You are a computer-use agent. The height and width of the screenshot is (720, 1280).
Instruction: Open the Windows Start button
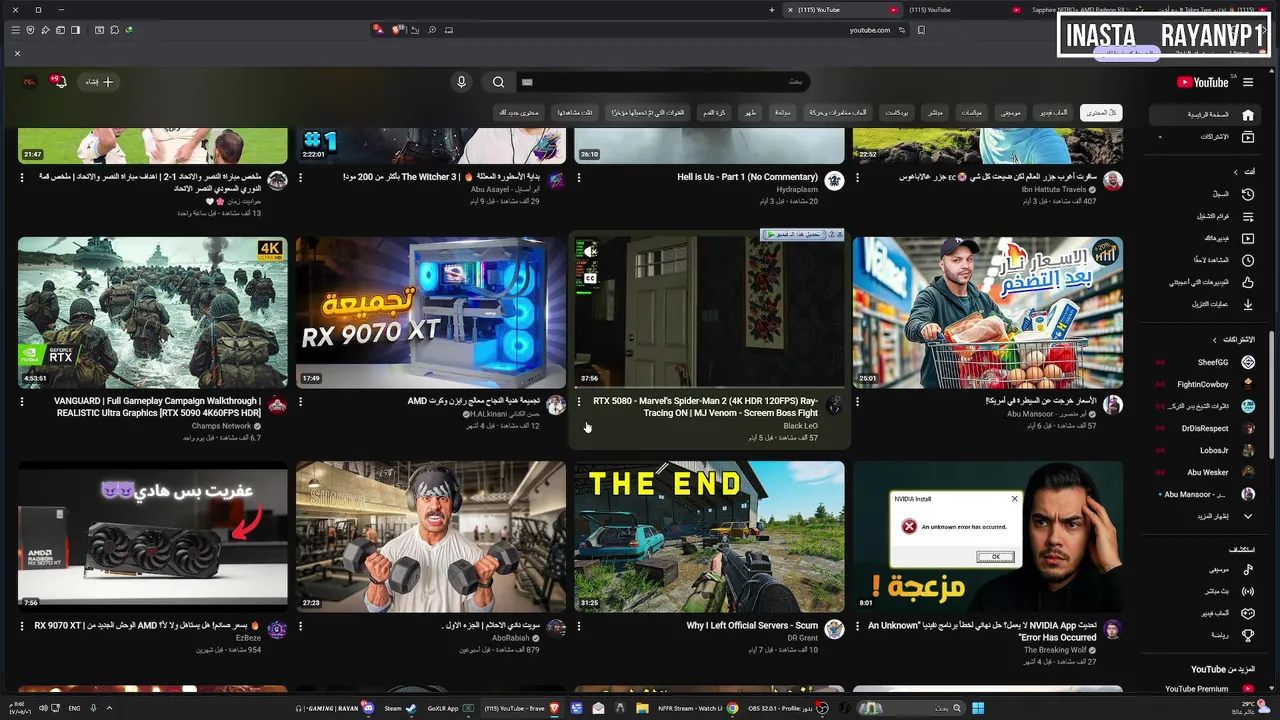(979, 708)
